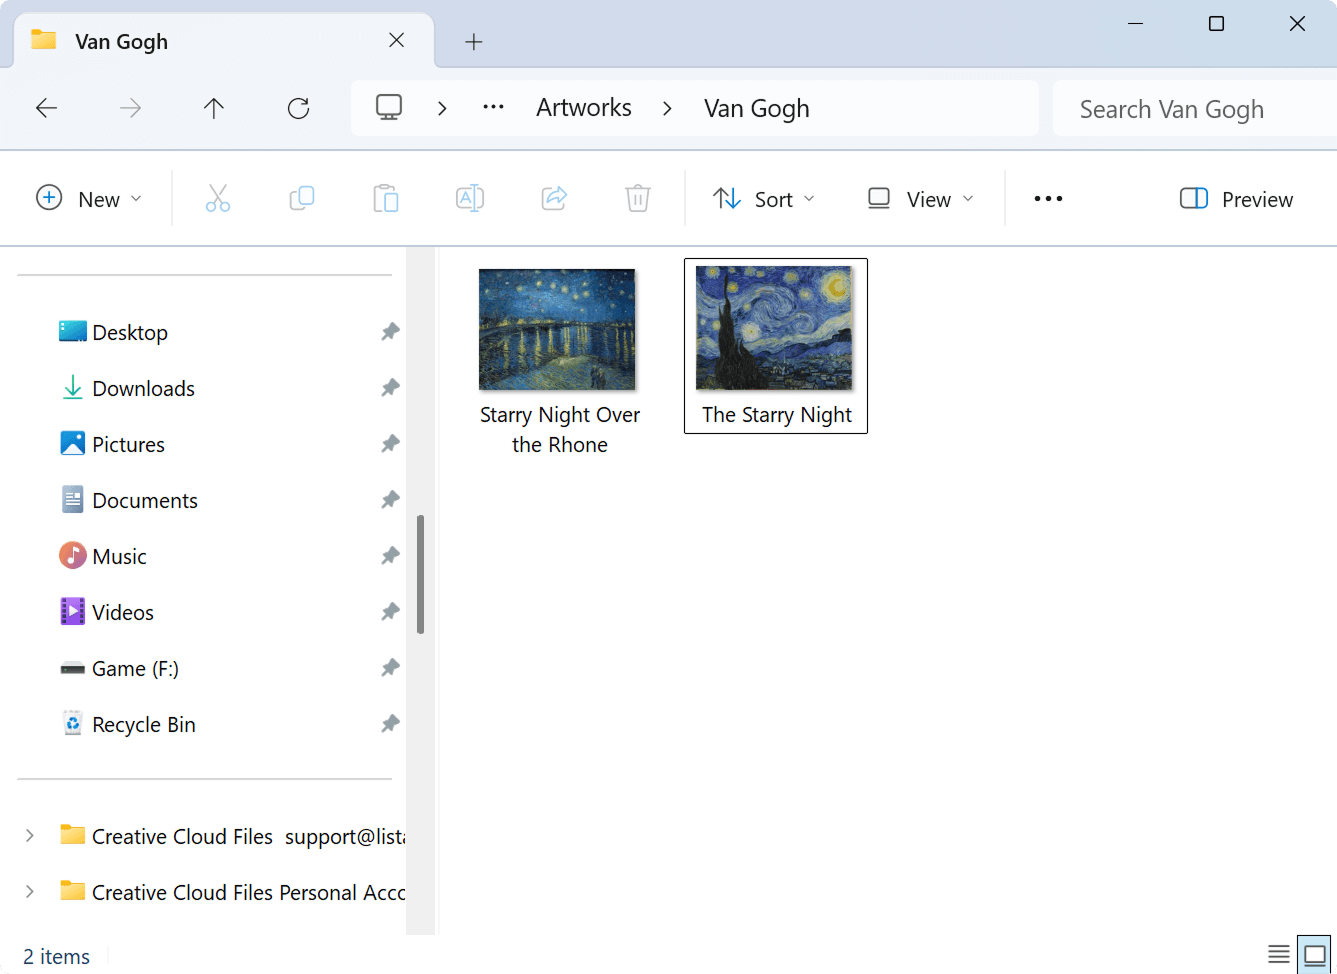Open Documents in the sidebar
This screenshot has height=974, width=1337.
[145, 500]
